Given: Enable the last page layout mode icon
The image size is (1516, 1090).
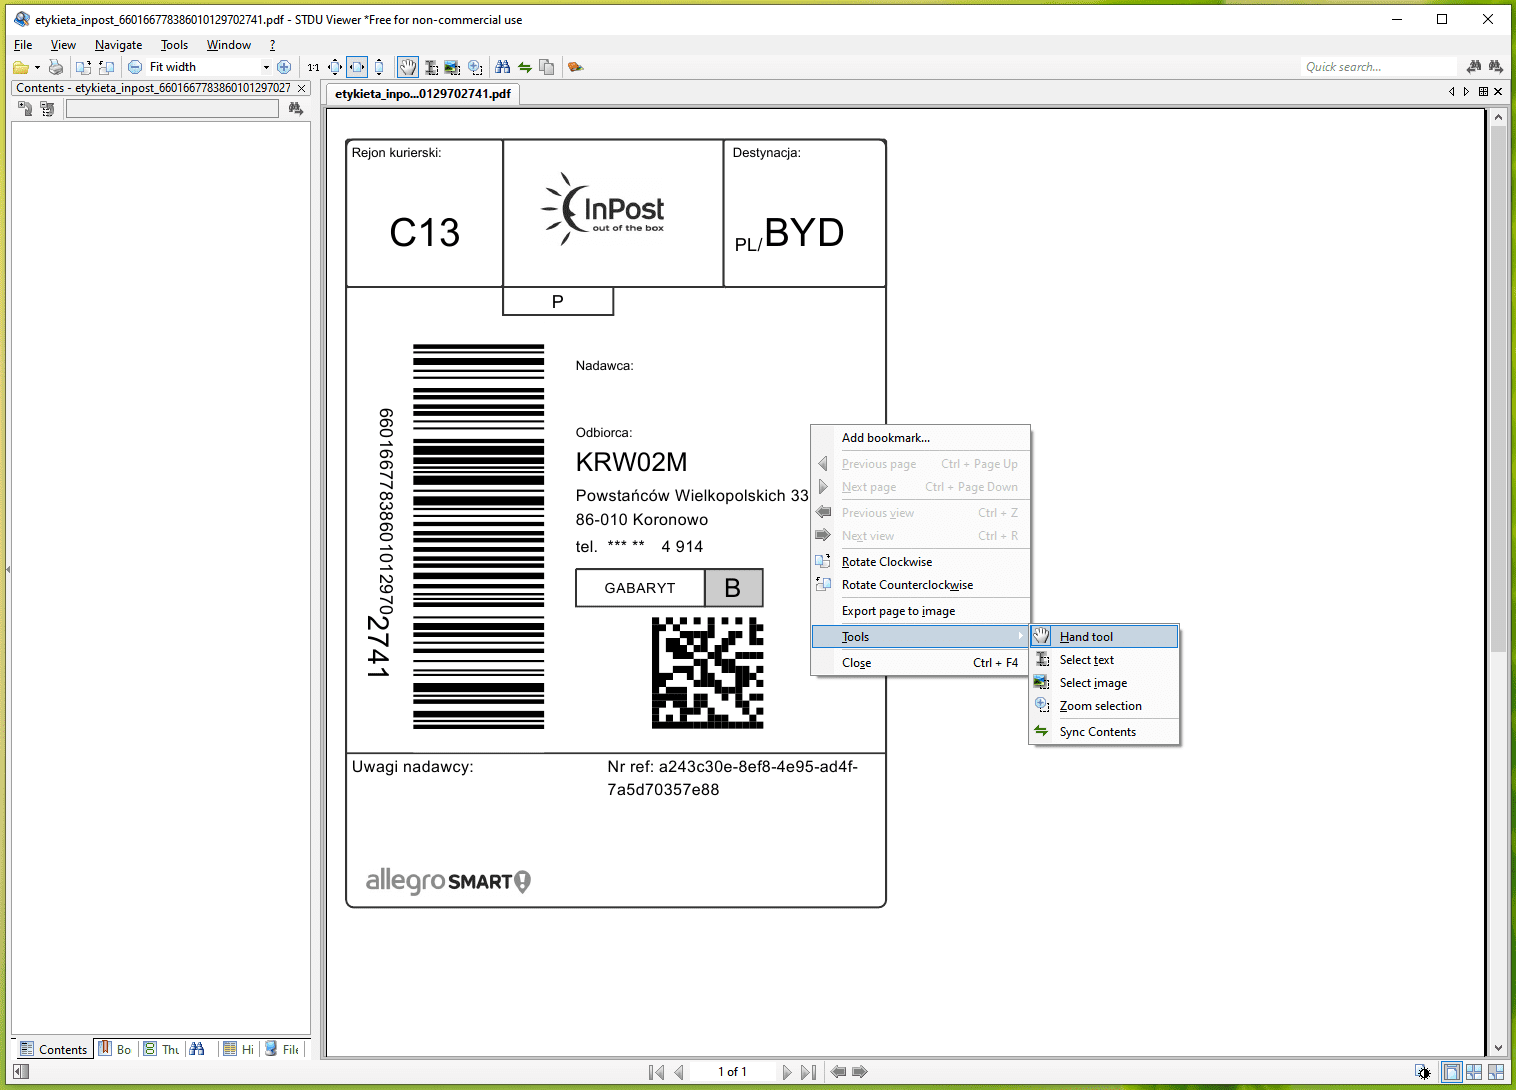Looking at the screenshot, I should point(1496,1072).
